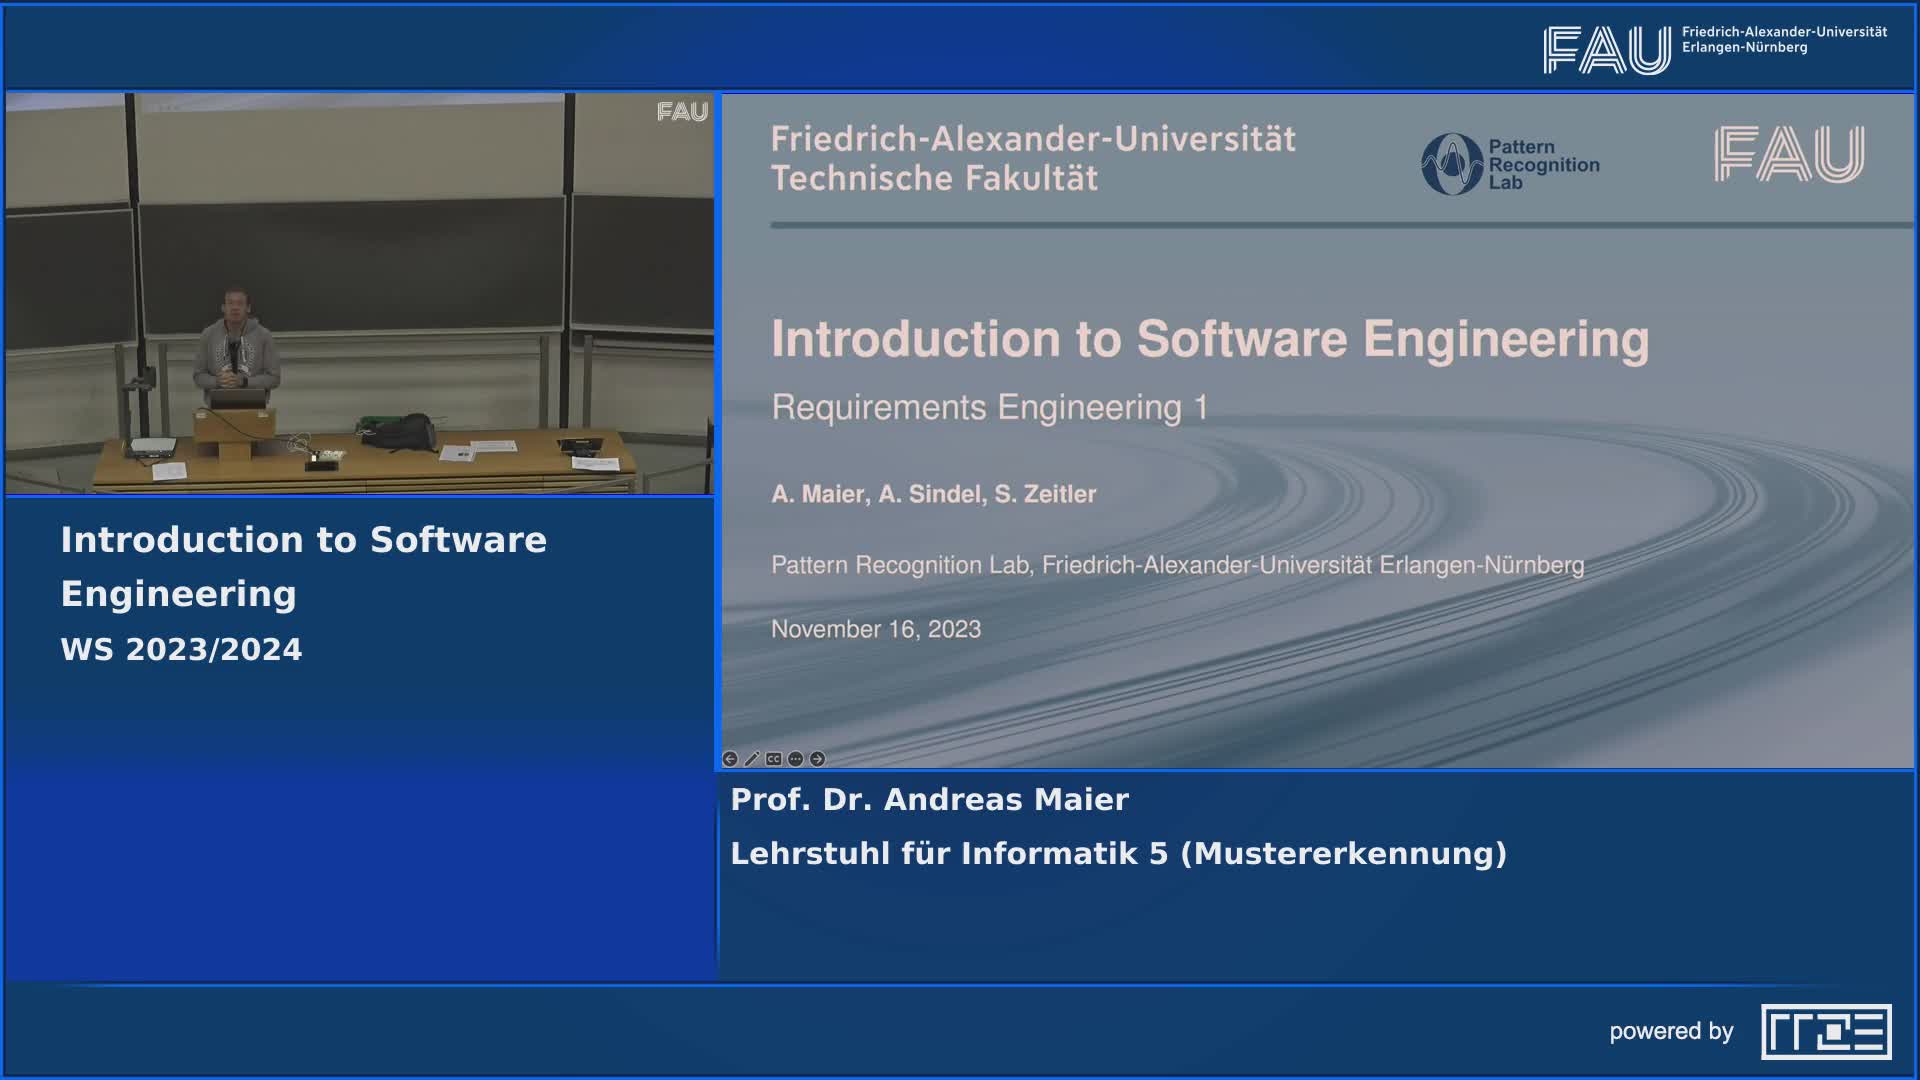
Task: Toggle closed captions CC button
Action: click(x=774, y=759)
